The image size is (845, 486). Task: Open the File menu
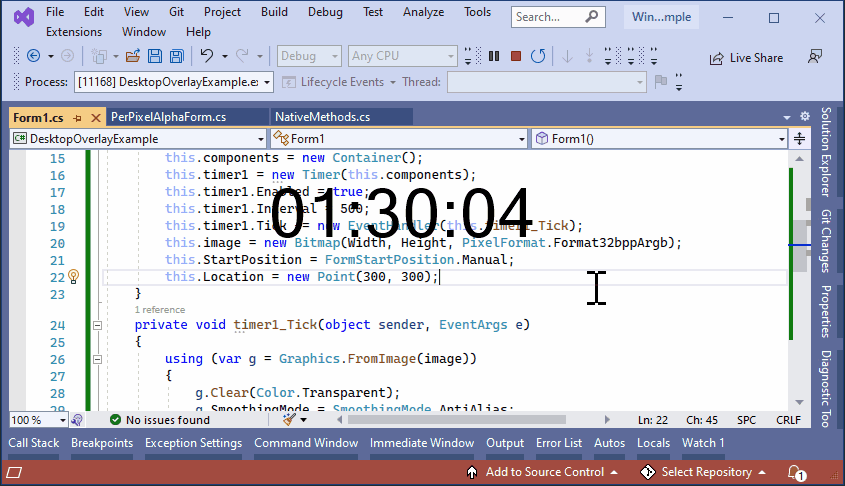tap(55, 12)
